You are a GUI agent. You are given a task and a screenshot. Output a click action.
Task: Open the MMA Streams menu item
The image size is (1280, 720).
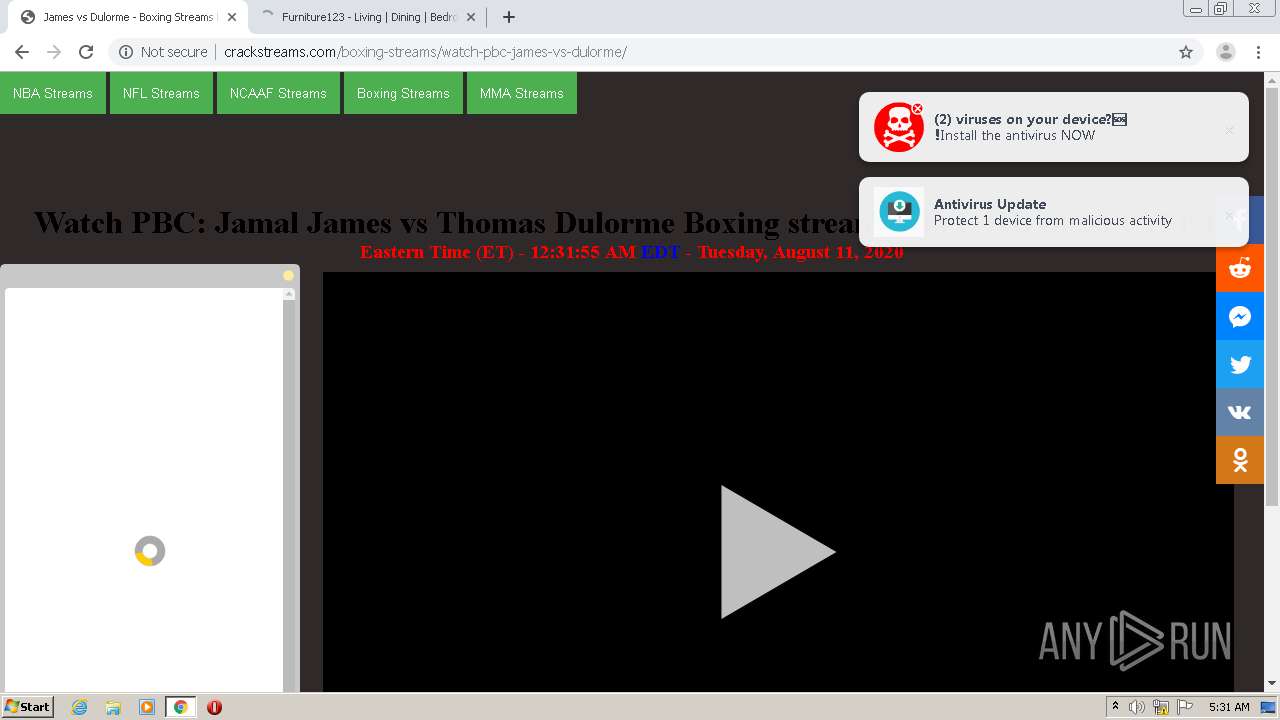point(522,93)
